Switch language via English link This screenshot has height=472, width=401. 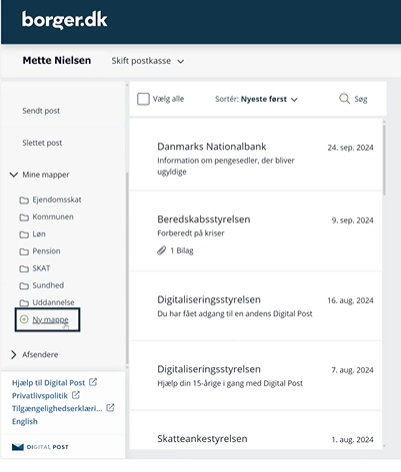click(x=25, y=421)
